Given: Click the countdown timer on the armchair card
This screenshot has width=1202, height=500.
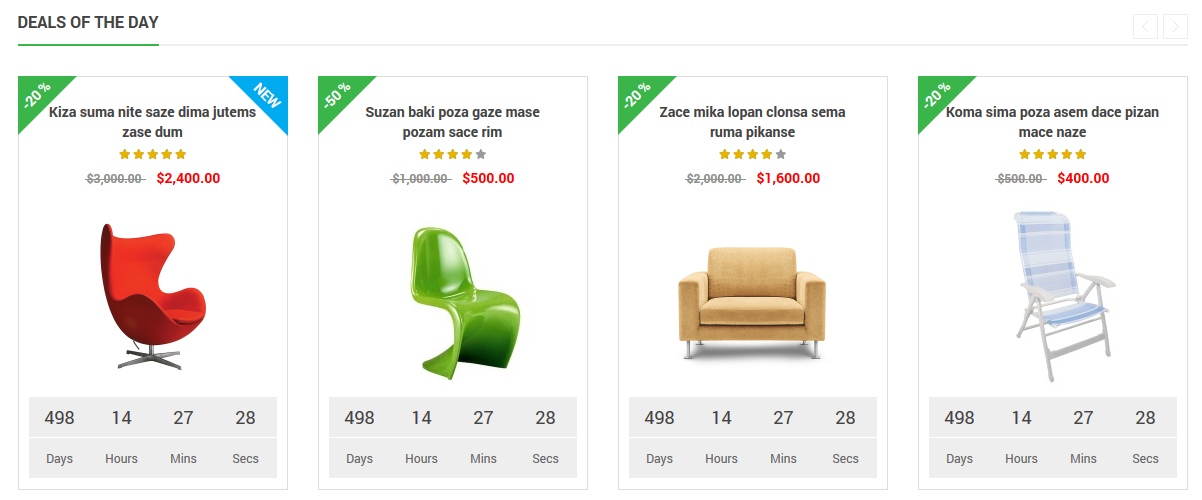Looking at the screenshot, I should 753,437.
